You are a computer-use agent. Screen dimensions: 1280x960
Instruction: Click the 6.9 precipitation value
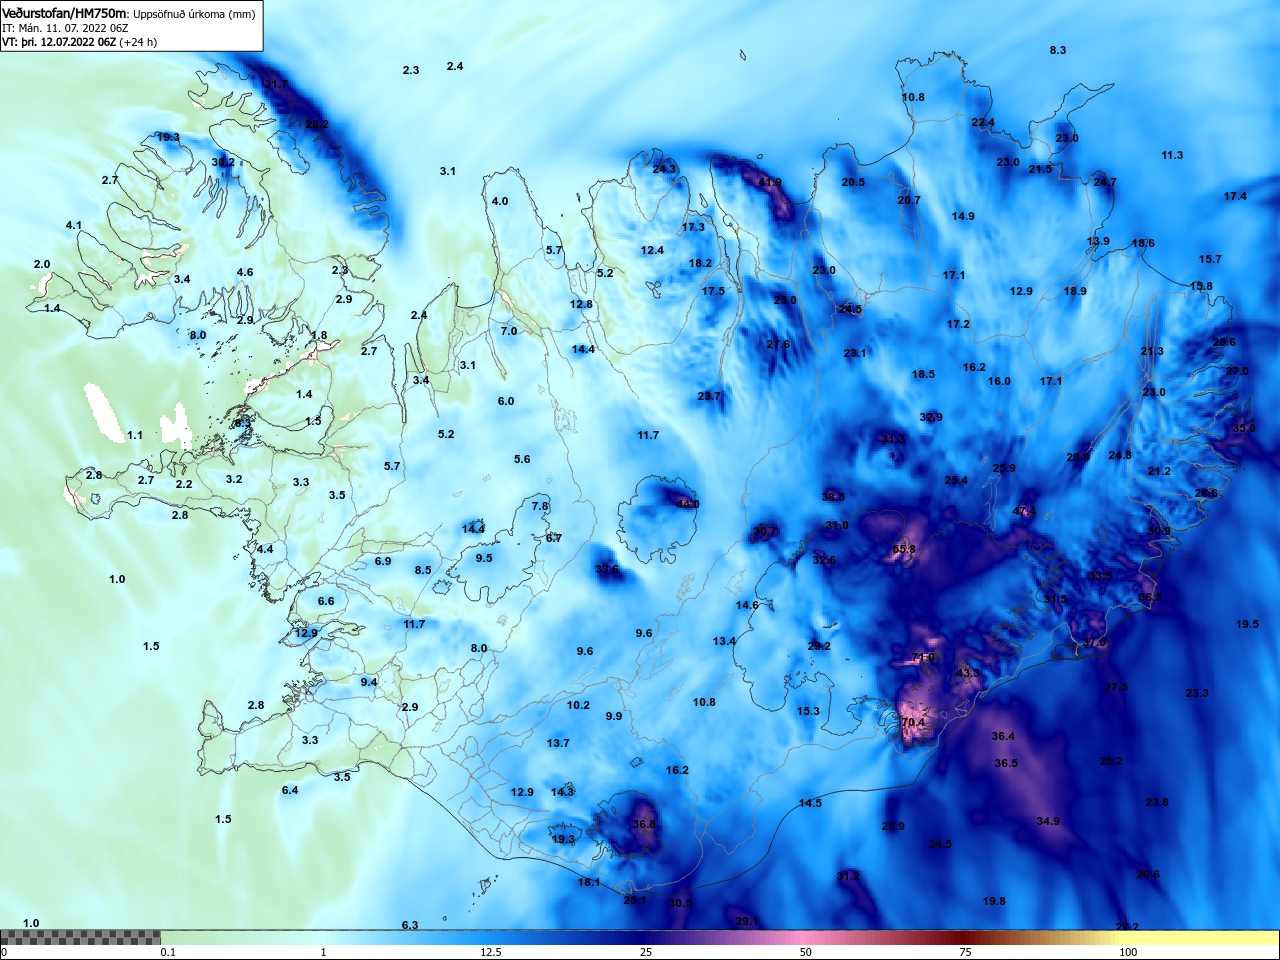pos(383,561)
